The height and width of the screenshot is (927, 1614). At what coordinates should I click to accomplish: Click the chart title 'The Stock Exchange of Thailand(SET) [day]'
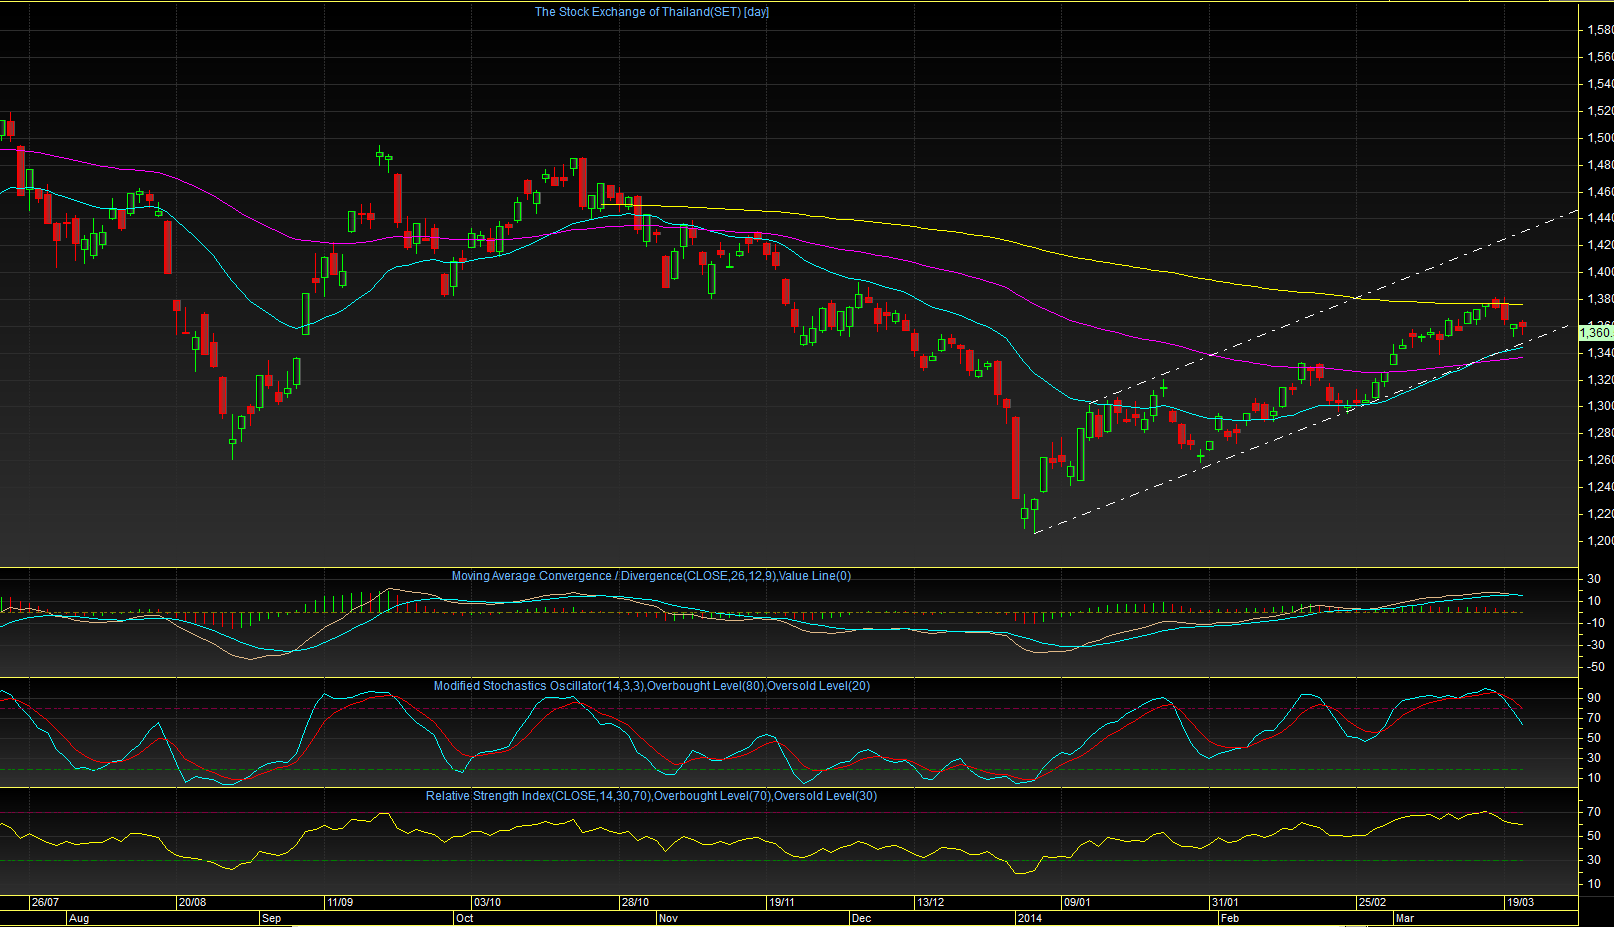click(651, 12)
